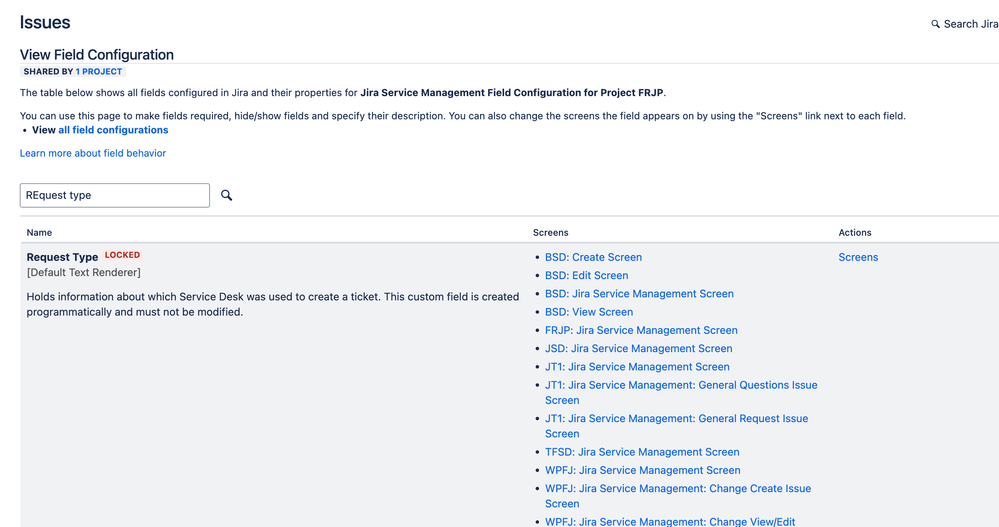Open 'JT1: General Request Issue Screen' link
This screenshot has height=527, width=999.
[x=676, y=426]
